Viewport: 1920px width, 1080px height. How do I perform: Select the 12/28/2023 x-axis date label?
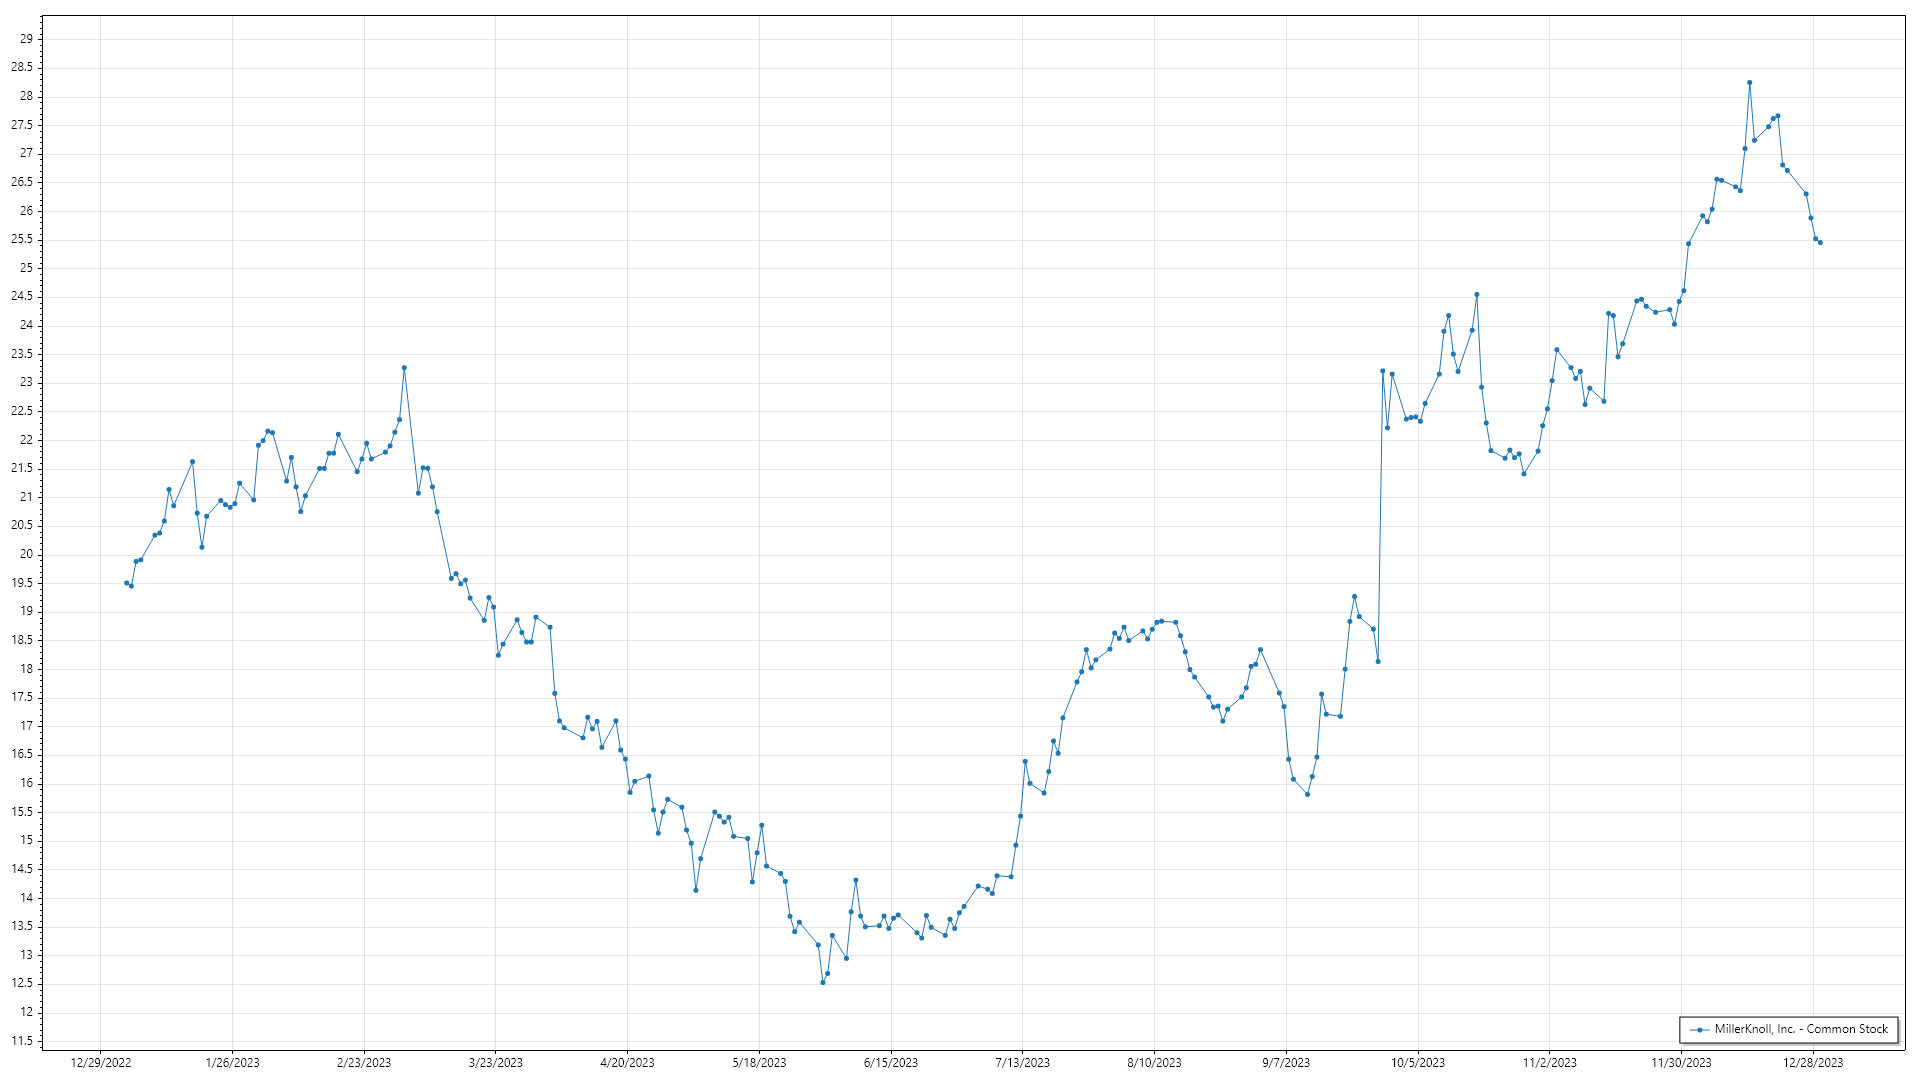point(1812,1063)
